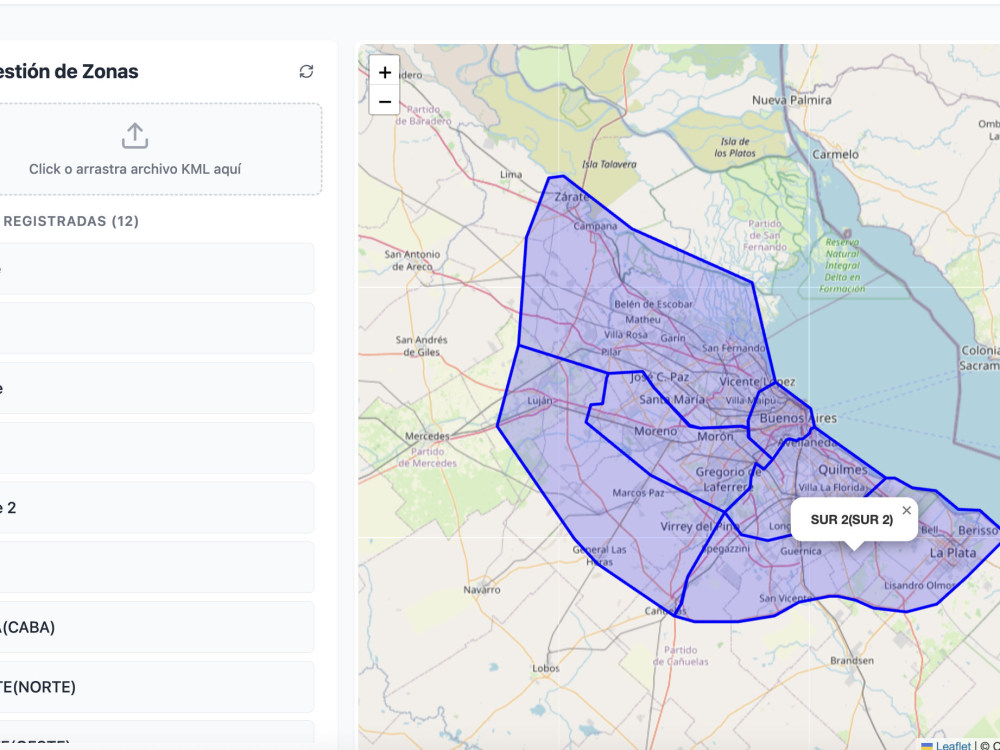Click the SUR 2(SUR 2) popup label

click(851, 520)
